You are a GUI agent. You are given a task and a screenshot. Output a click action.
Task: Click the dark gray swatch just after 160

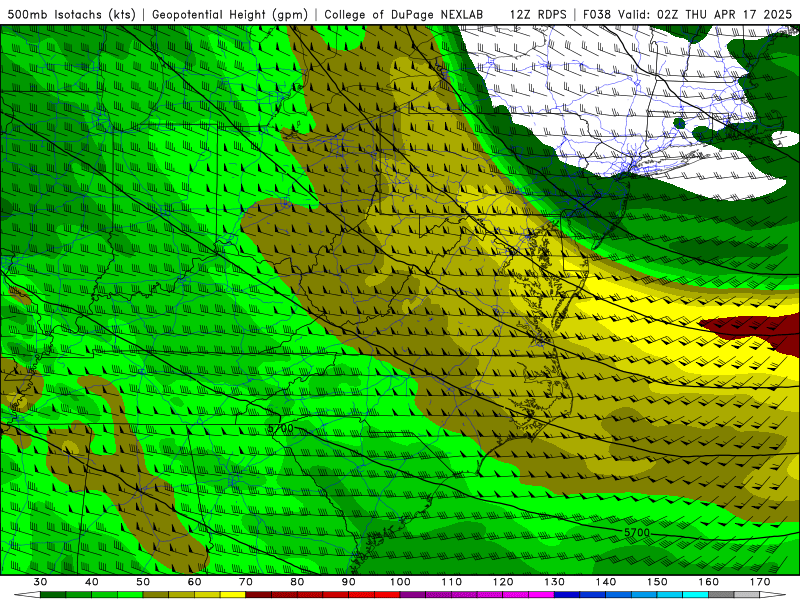(x=721, y=595)
